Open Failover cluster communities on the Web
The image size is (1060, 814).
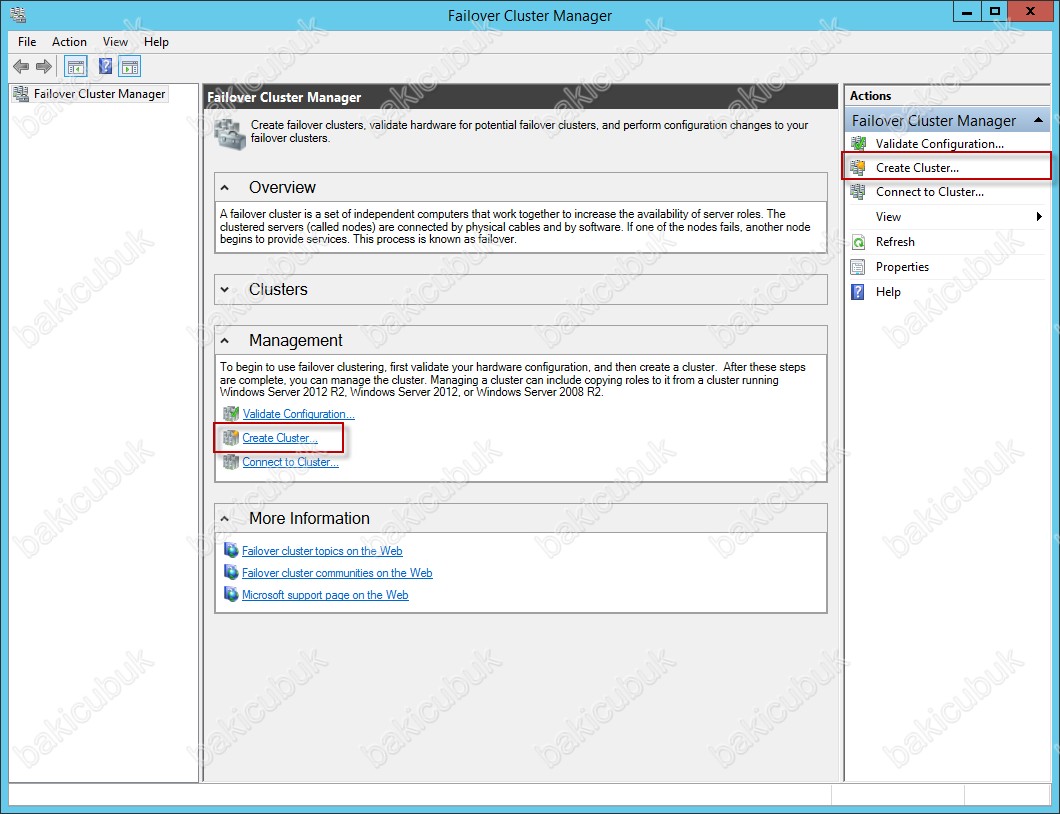point(337,573)
